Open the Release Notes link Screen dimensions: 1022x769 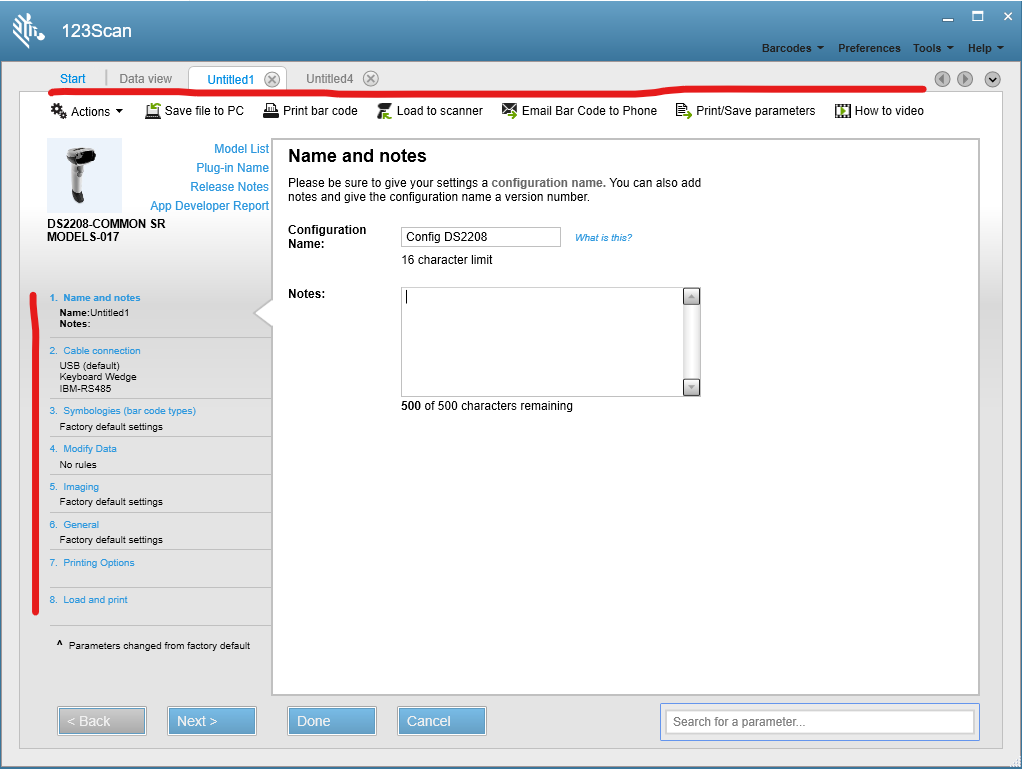point(229,186)
